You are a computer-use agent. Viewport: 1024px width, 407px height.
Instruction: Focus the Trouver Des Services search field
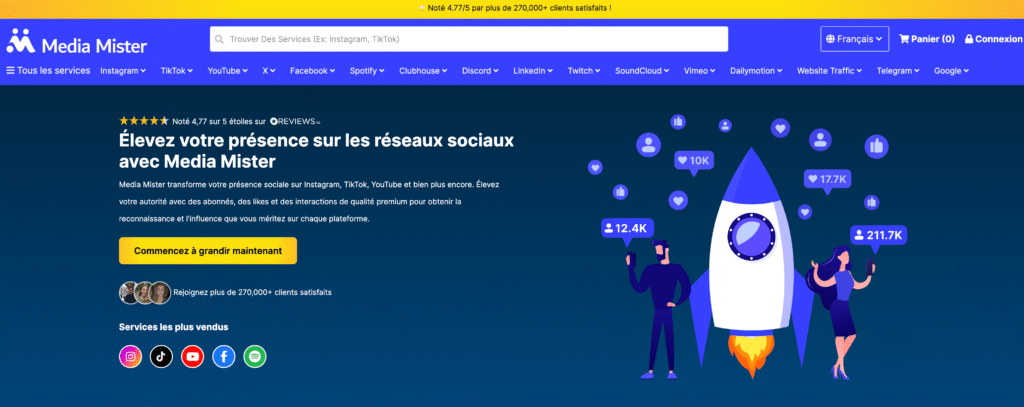469,39
